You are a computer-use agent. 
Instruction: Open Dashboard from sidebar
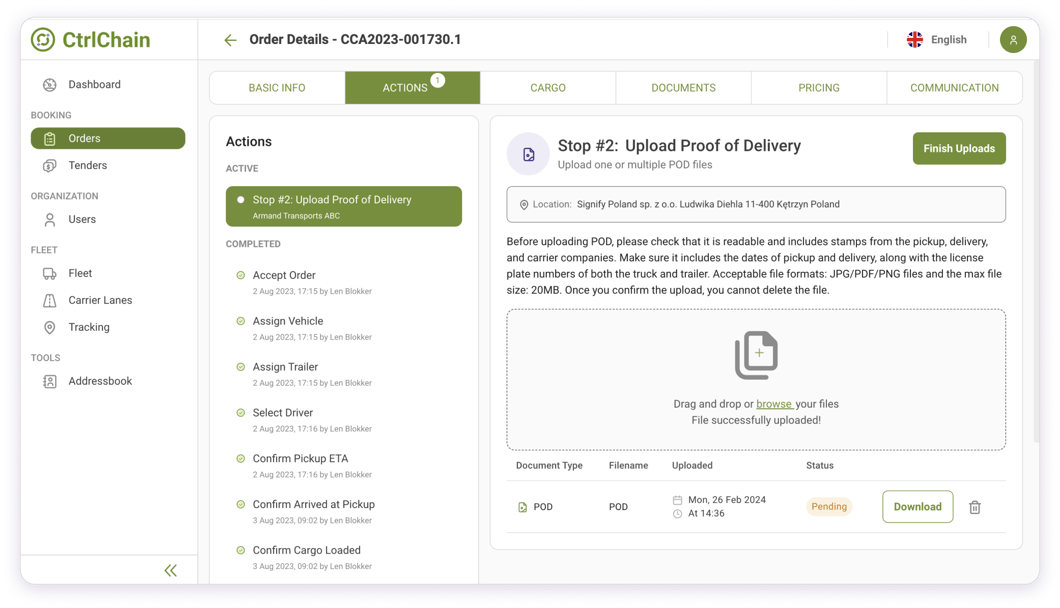(x=94, y=85)
